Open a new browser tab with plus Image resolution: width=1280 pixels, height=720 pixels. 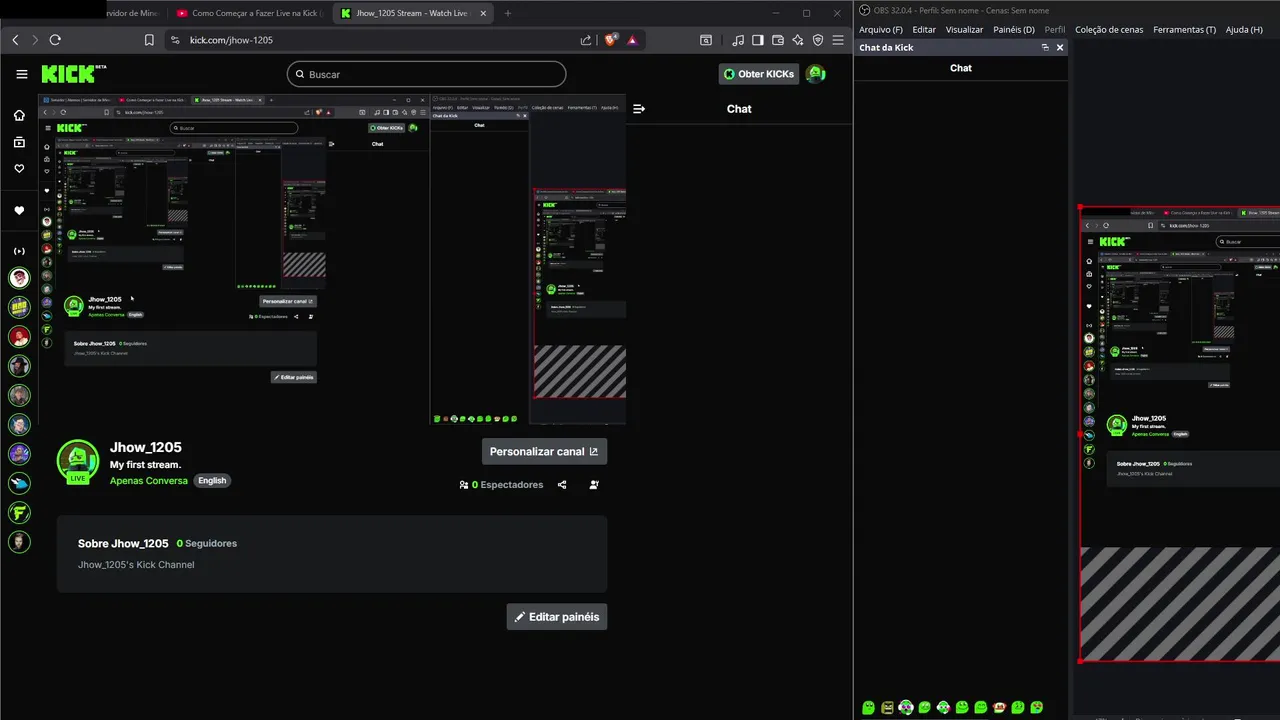click(x=508, y=13)
